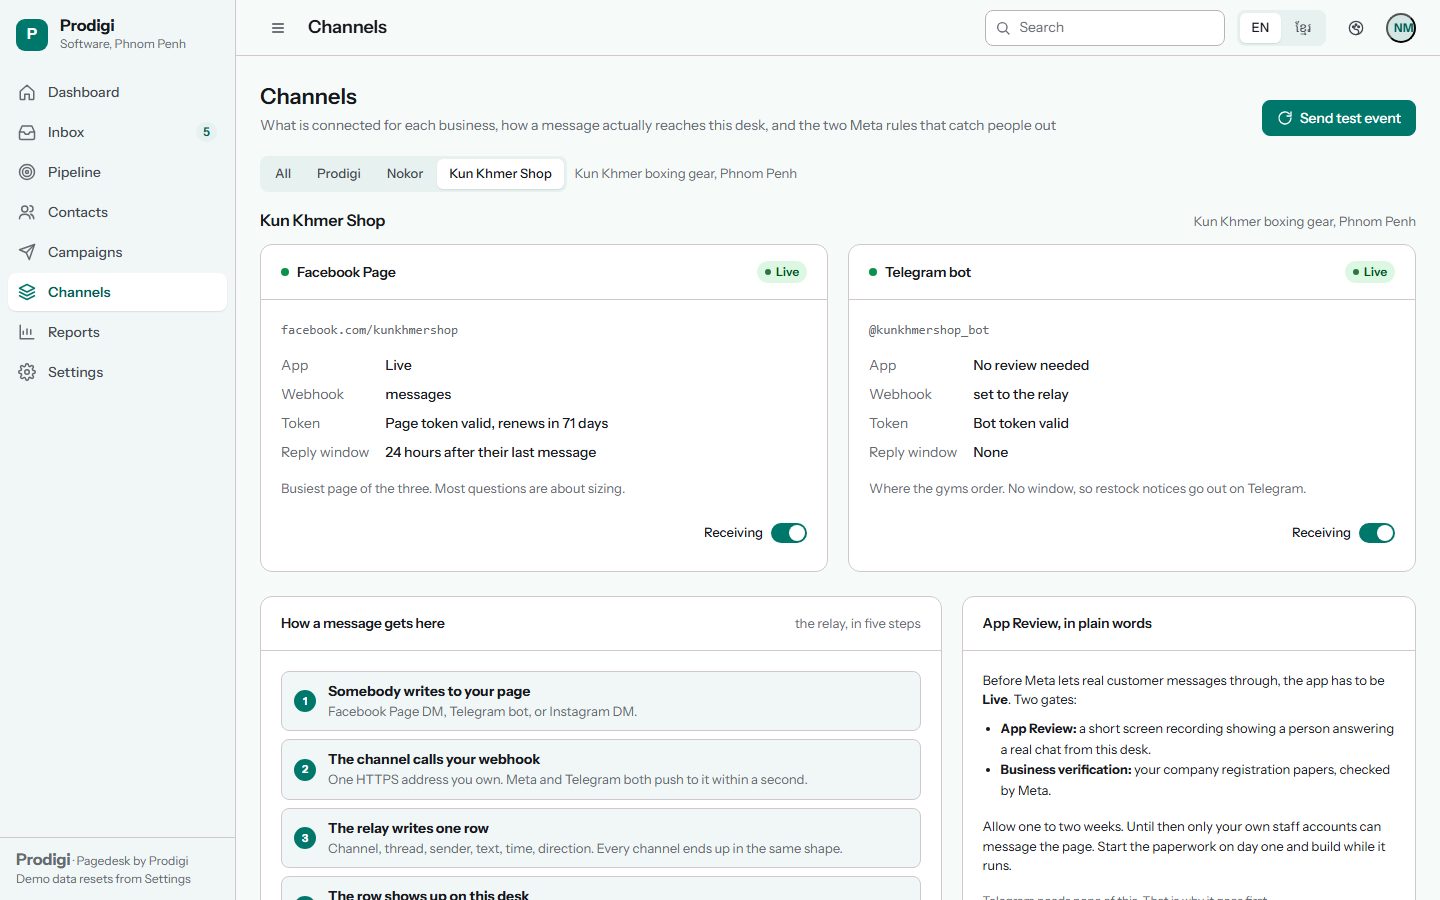Click No review needed value
The image size is (1440, 900).
(1031, 365)
